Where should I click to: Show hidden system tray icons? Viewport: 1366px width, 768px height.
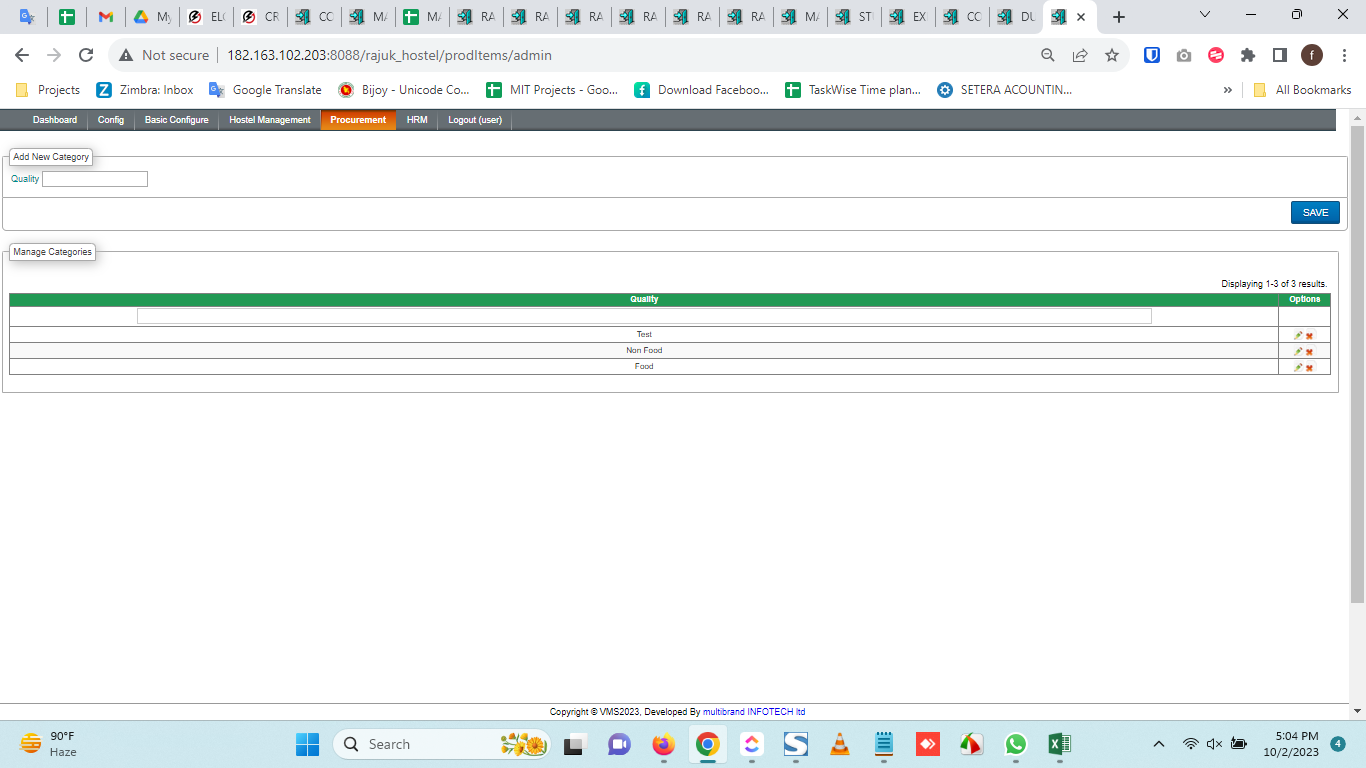[1159, 744]
